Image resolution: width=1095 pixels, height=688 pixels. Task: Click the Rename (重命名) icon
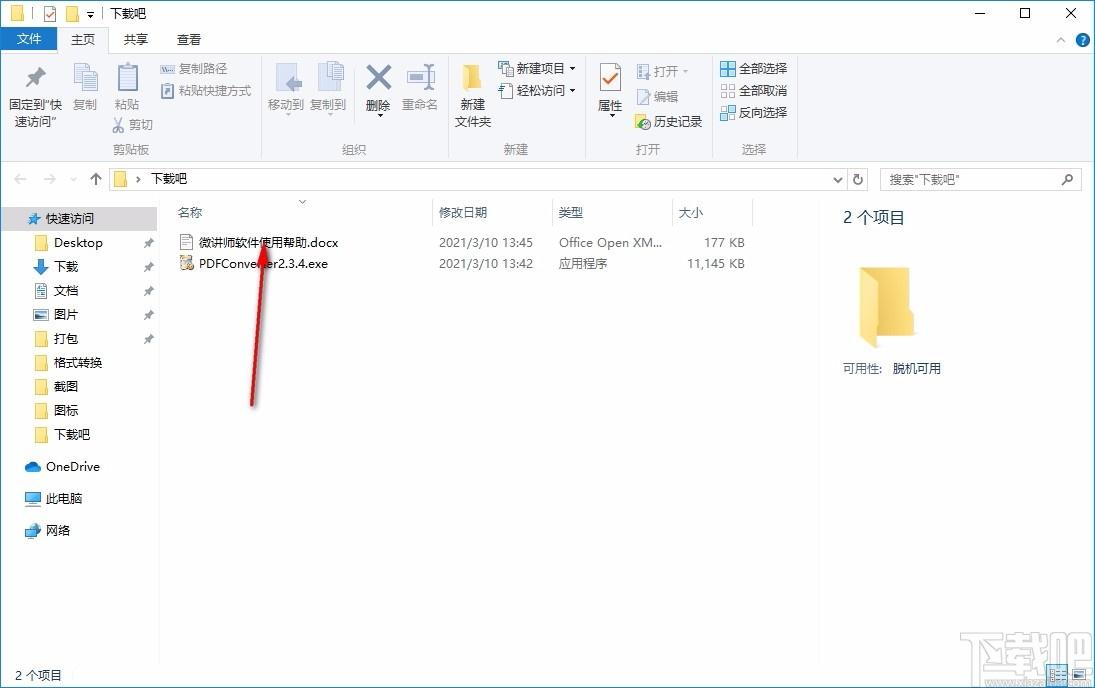pos(420,78)
